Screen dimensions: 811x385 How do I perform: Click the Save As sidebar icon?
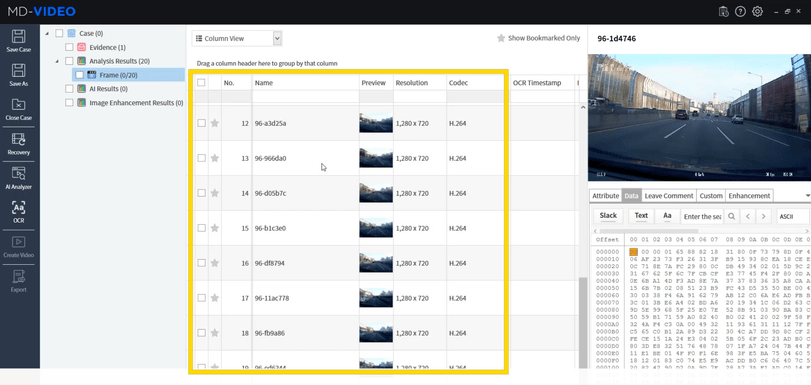19,75
